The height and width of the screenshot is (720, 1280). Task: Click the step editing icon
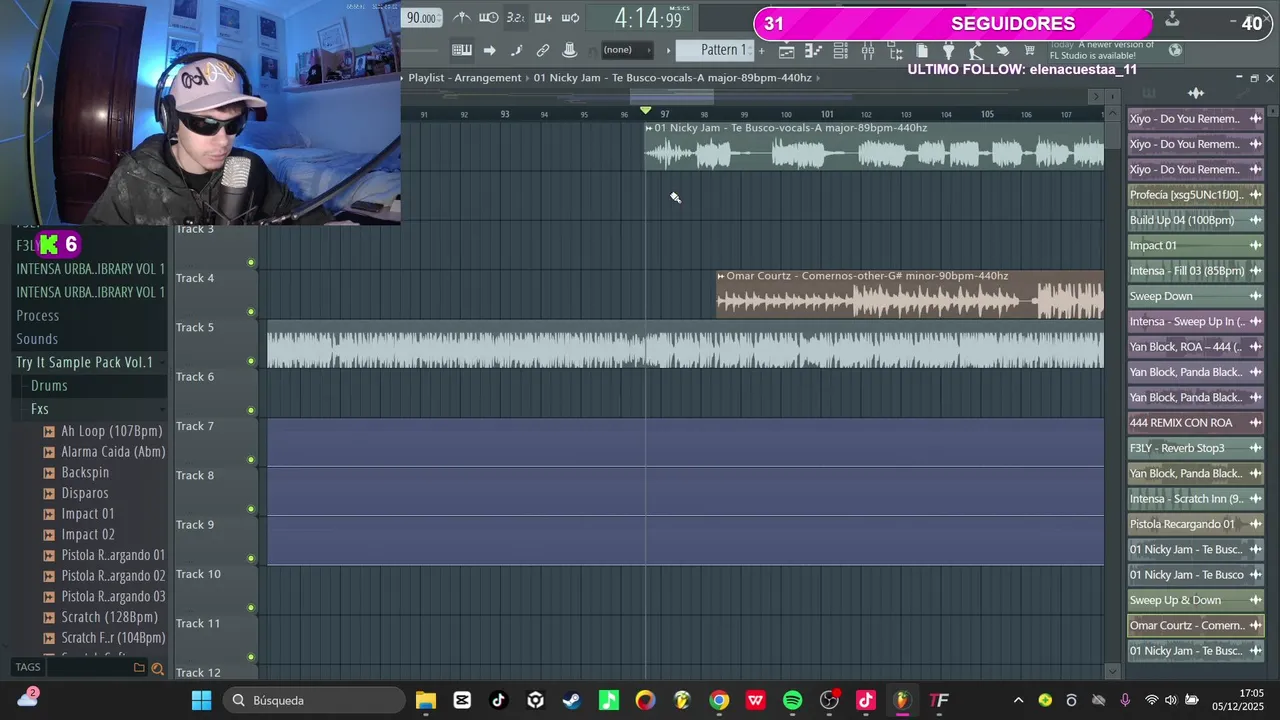pos(516,50)
